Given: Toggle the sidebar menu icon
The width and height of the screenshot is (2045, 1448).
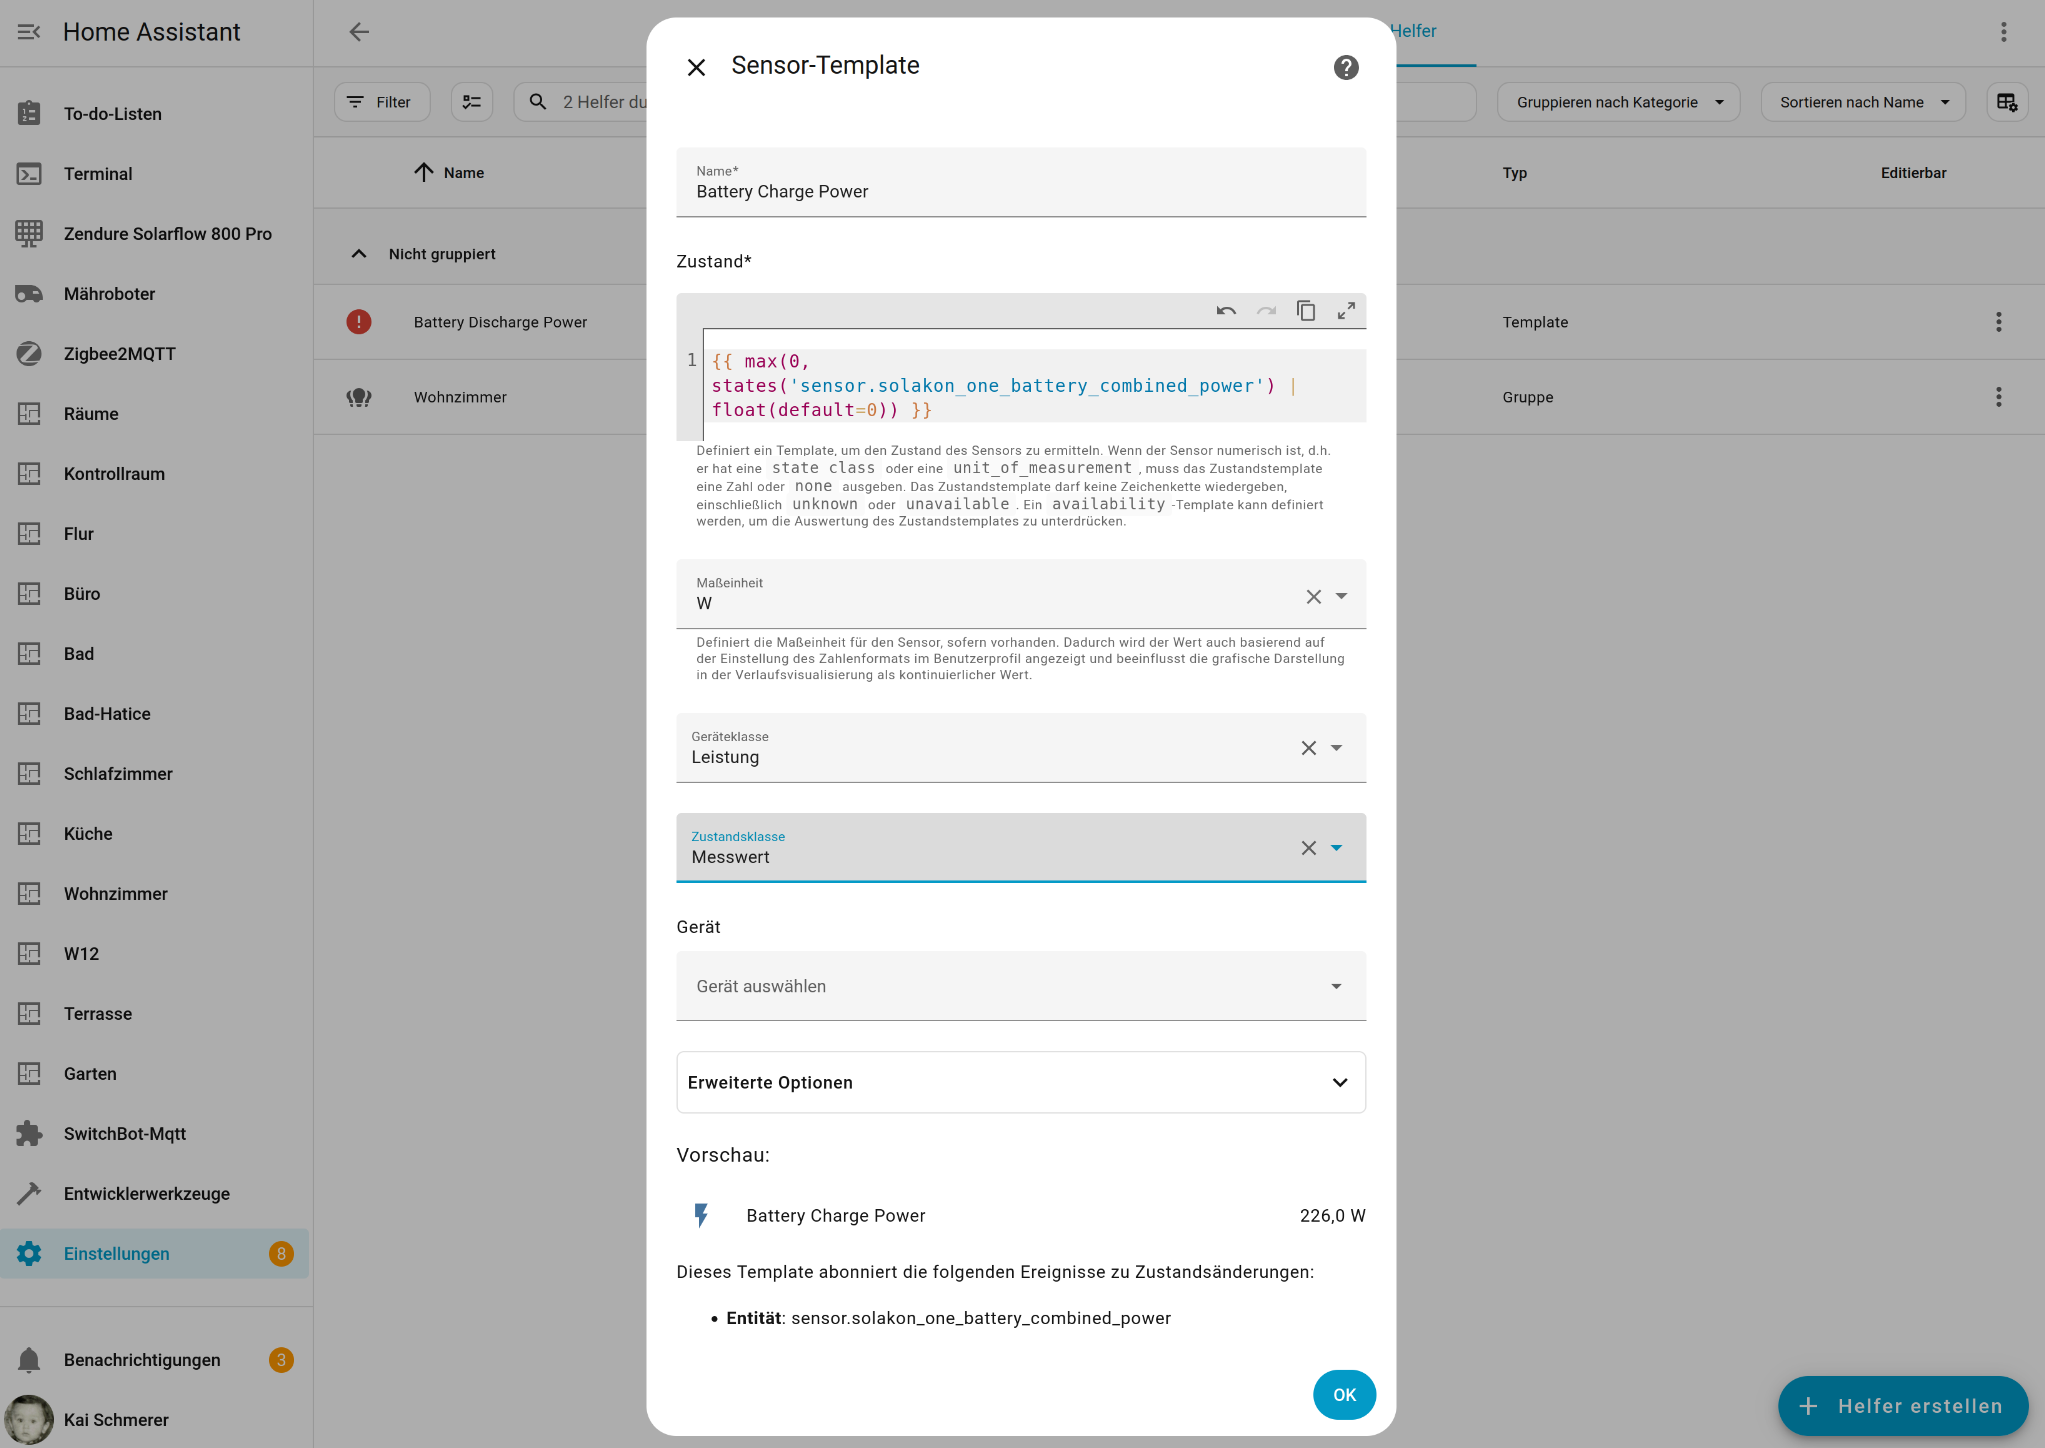Looking at the screenshot, I should pyautogui.click(x=28, y=32).
